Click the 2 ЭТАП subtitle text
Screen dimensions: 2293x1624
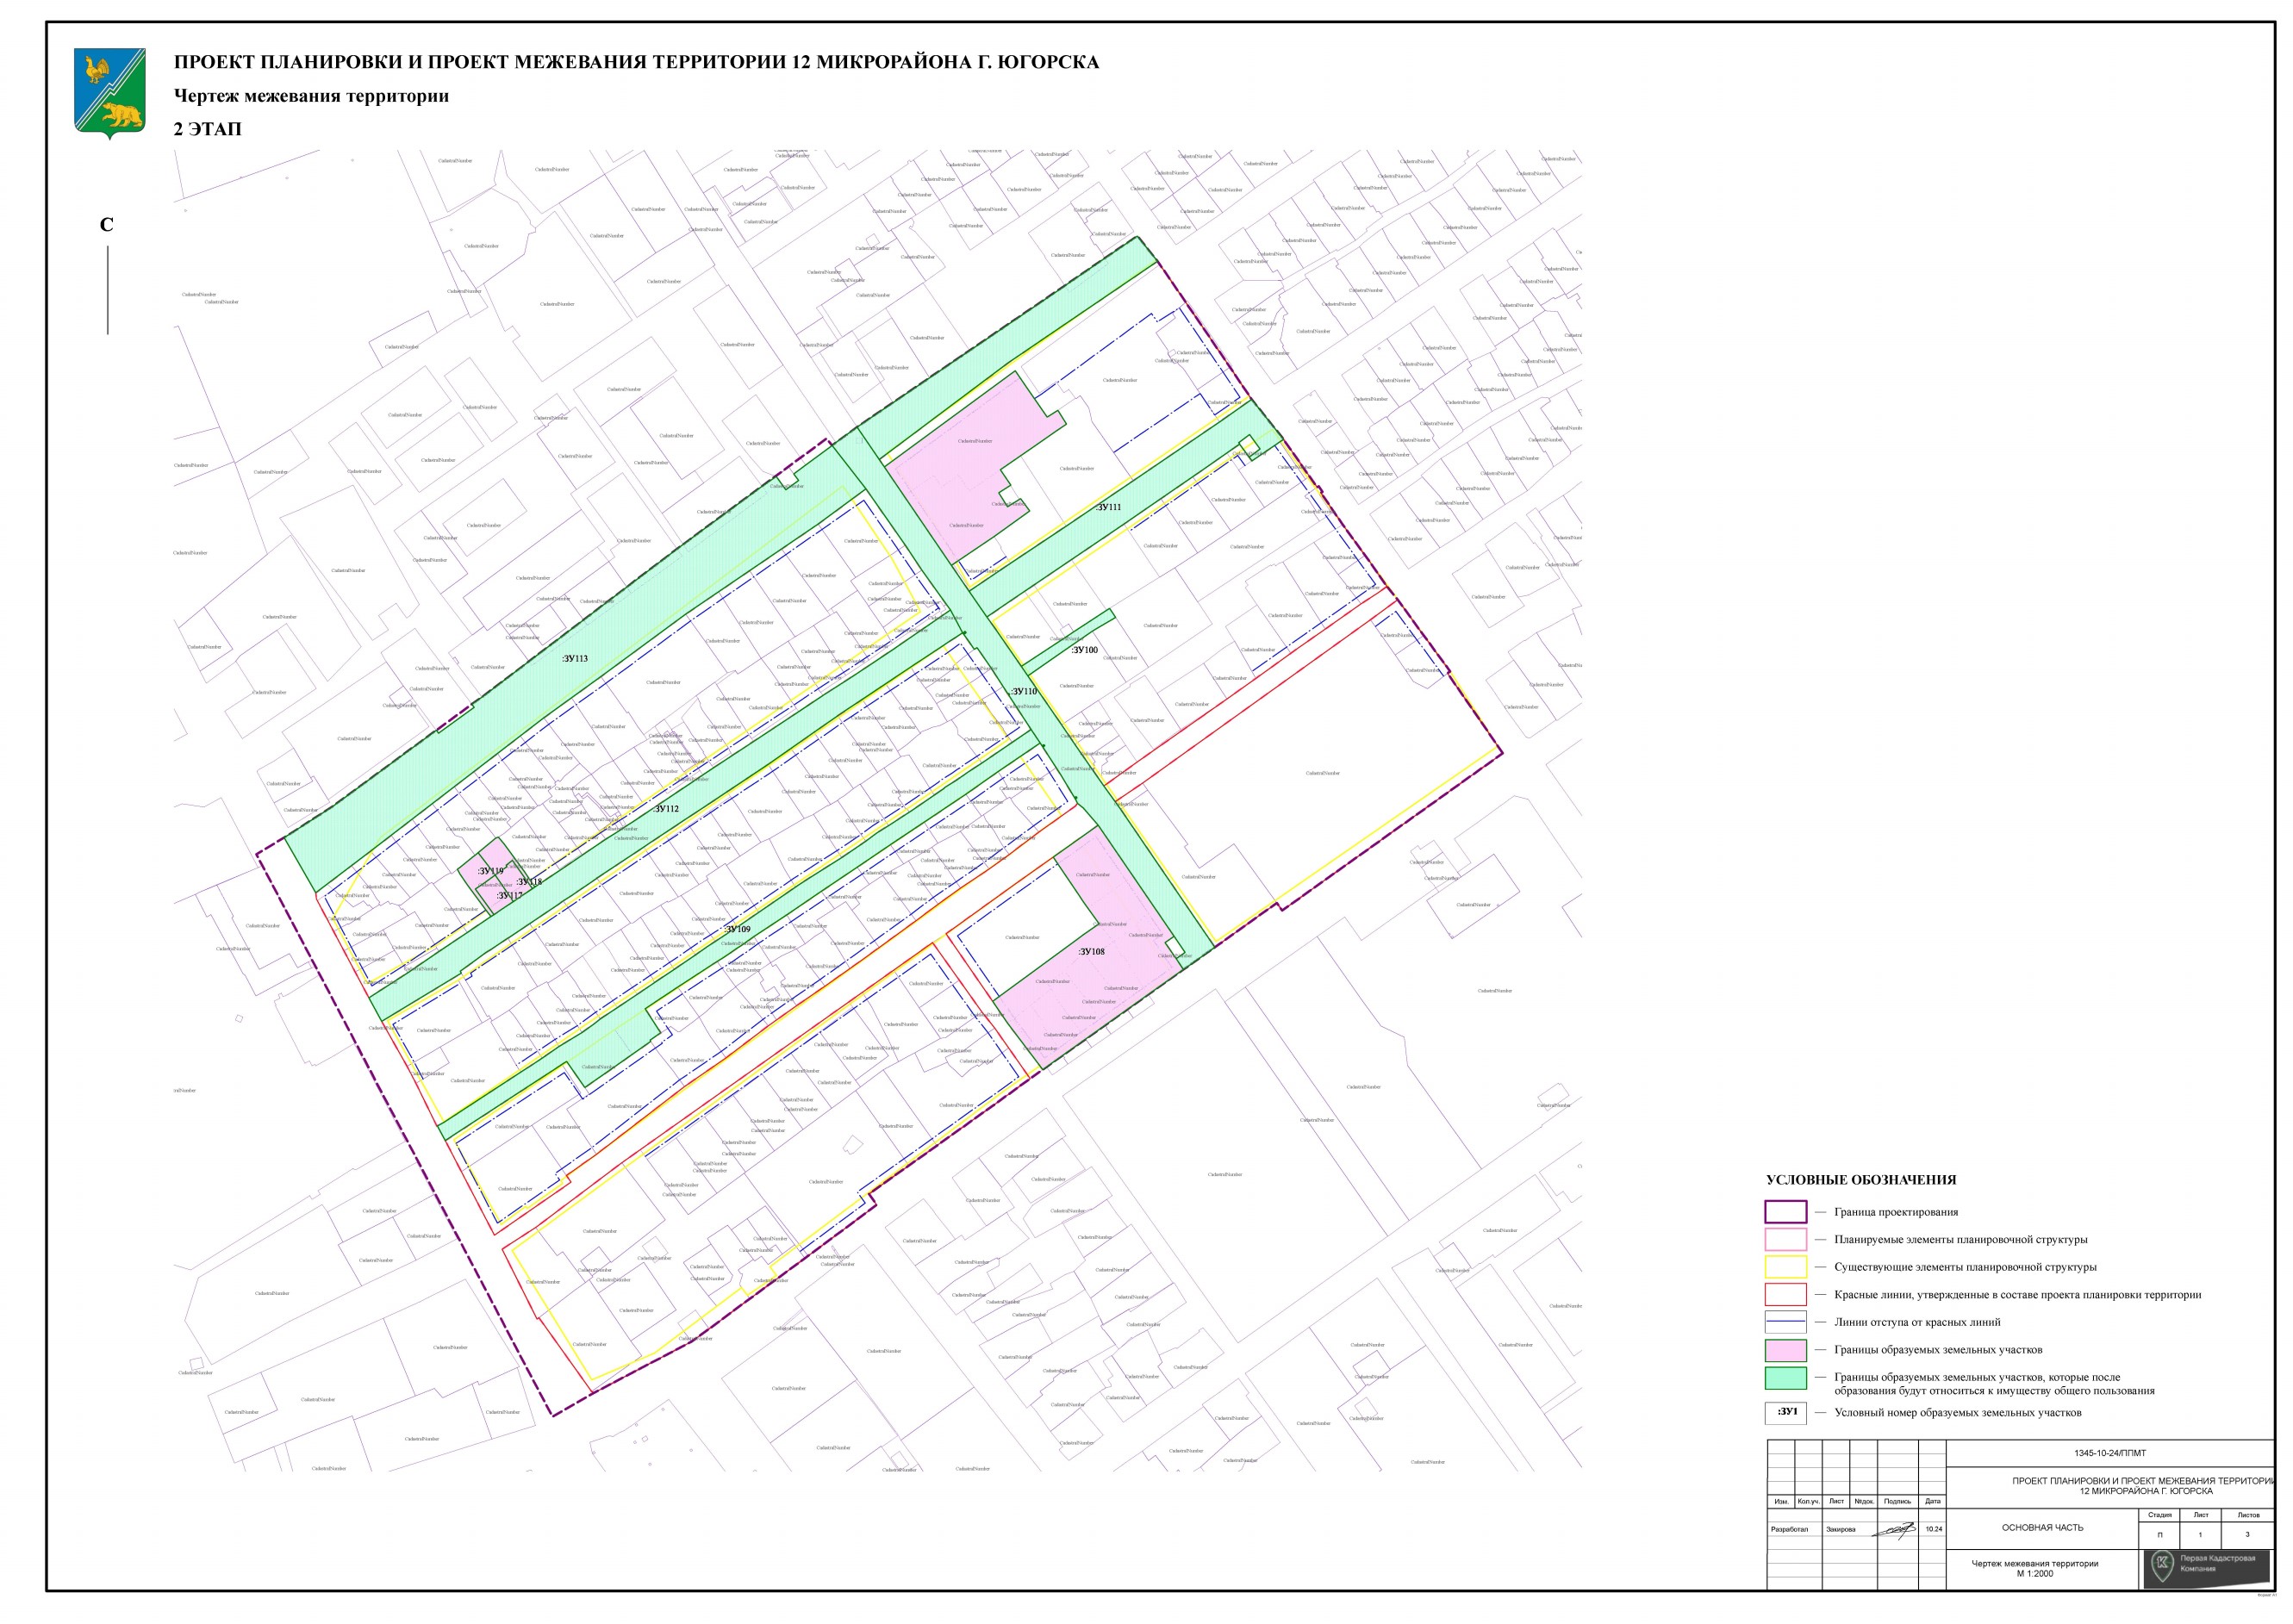click(208, 129)
